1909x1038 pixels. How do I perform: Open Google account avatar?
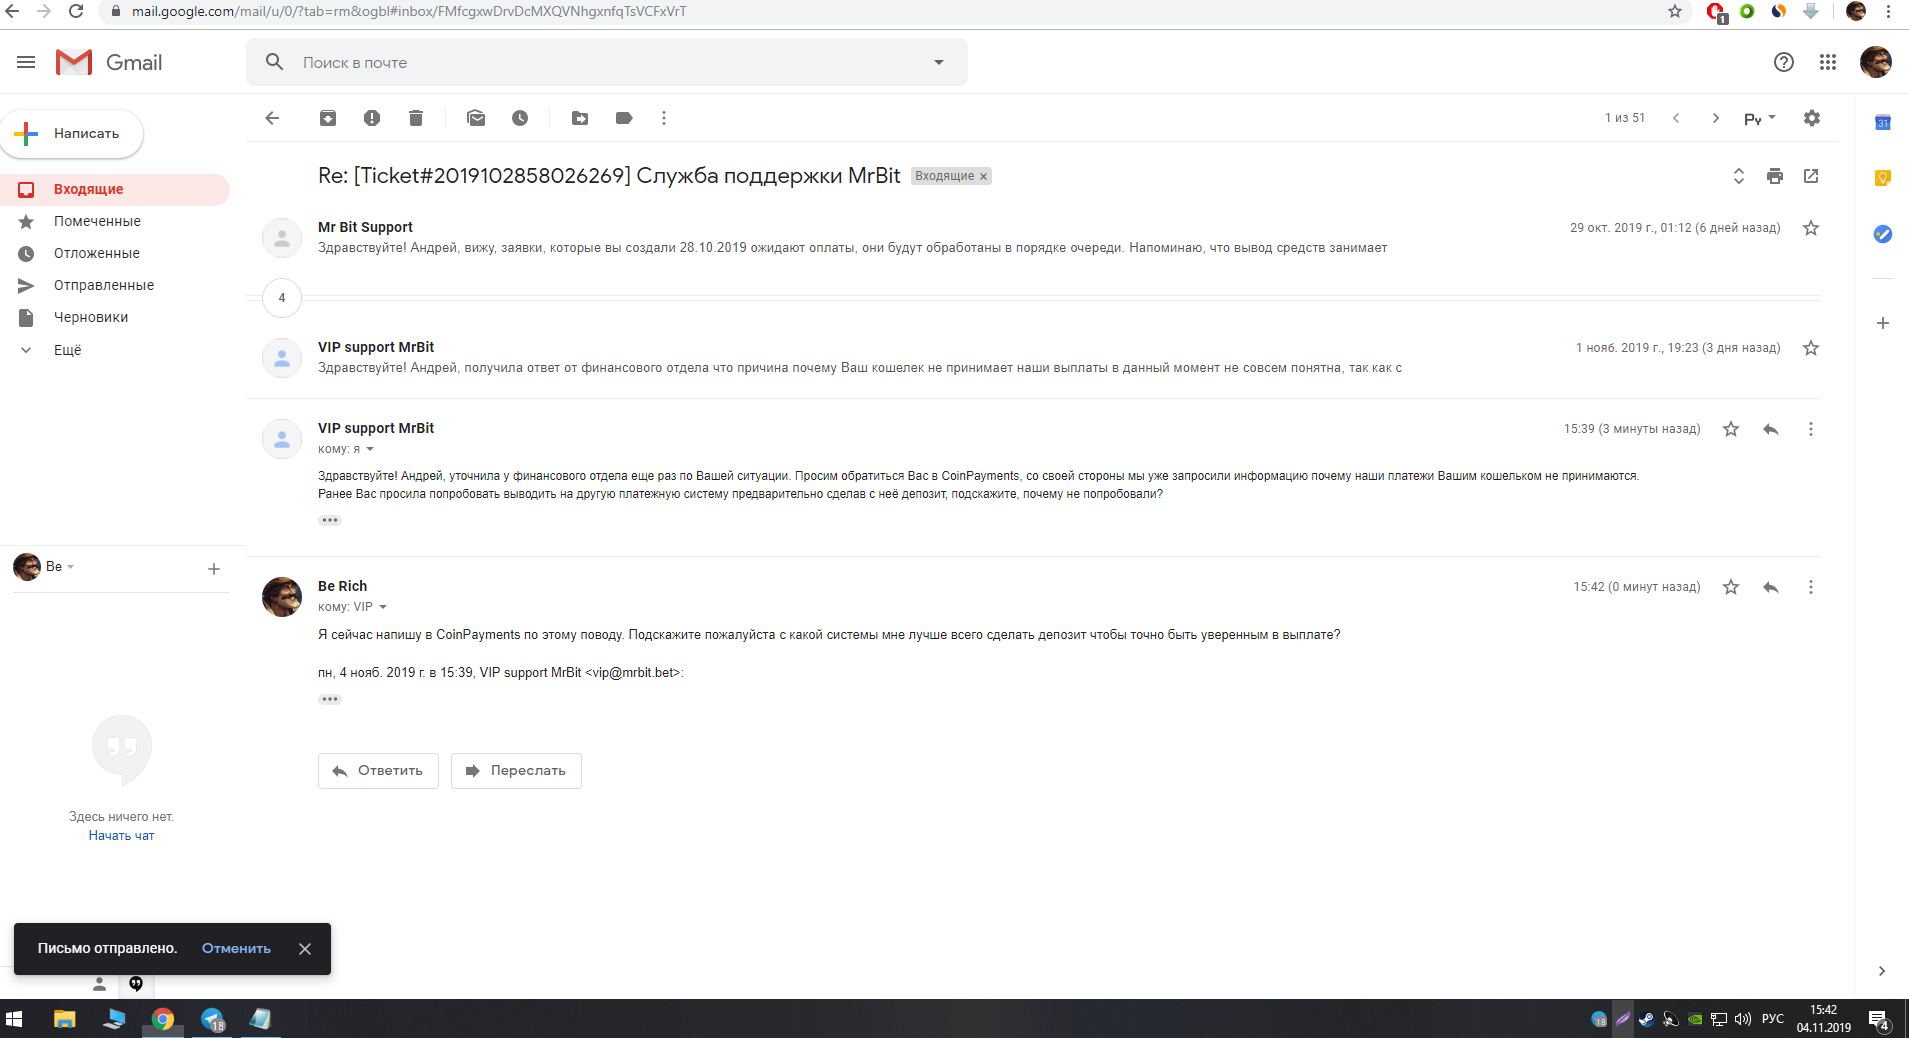[1876, 62]
